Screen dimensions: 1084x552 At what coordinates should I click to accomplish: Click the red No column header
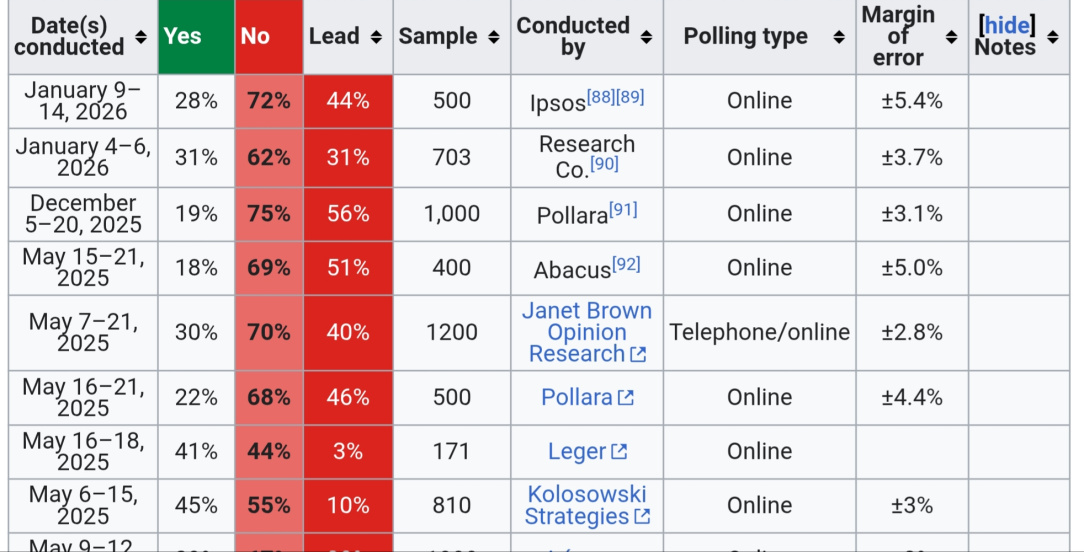(255, 36)
